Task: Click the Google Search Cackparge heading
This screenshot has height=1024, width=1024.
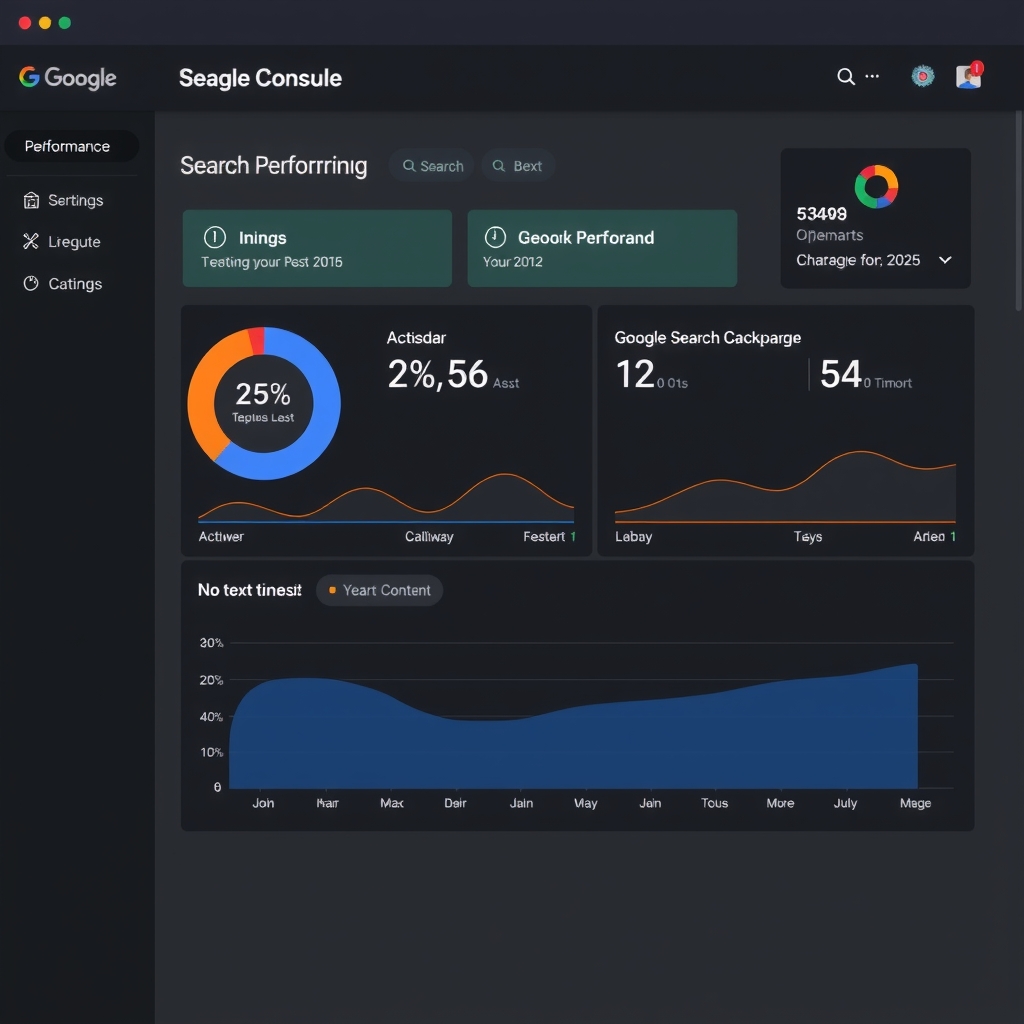Action: click(708, 338)
